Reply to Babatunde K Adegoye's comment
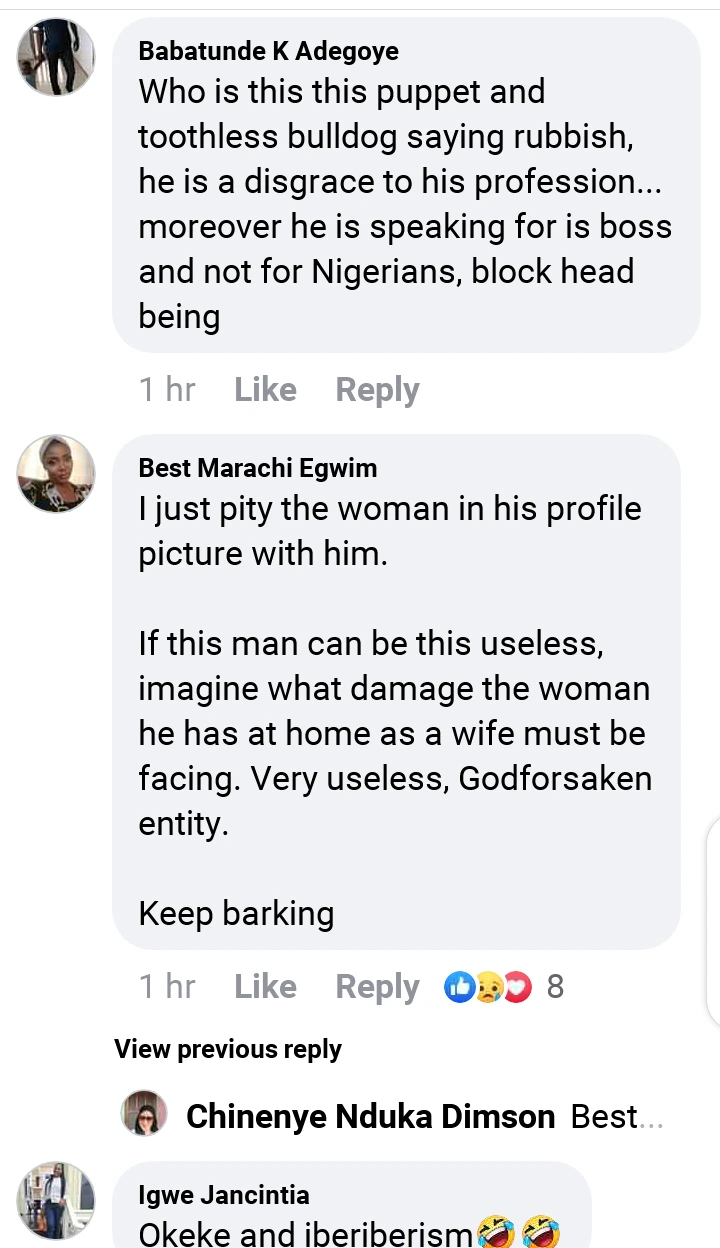 [377, 389]
